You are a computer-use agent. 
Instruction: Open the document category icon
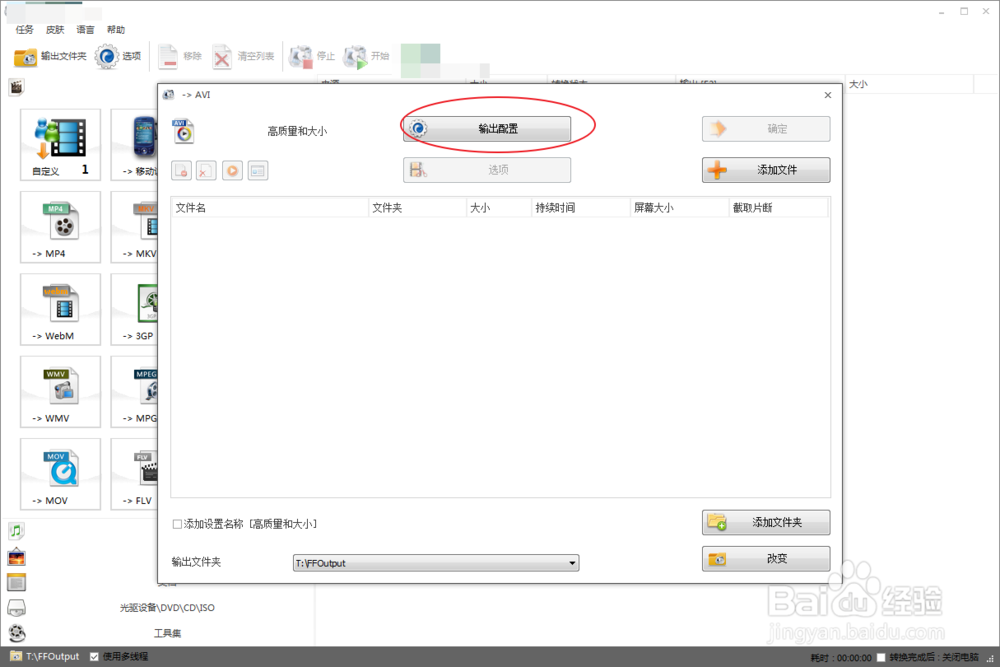coord(17,582)
